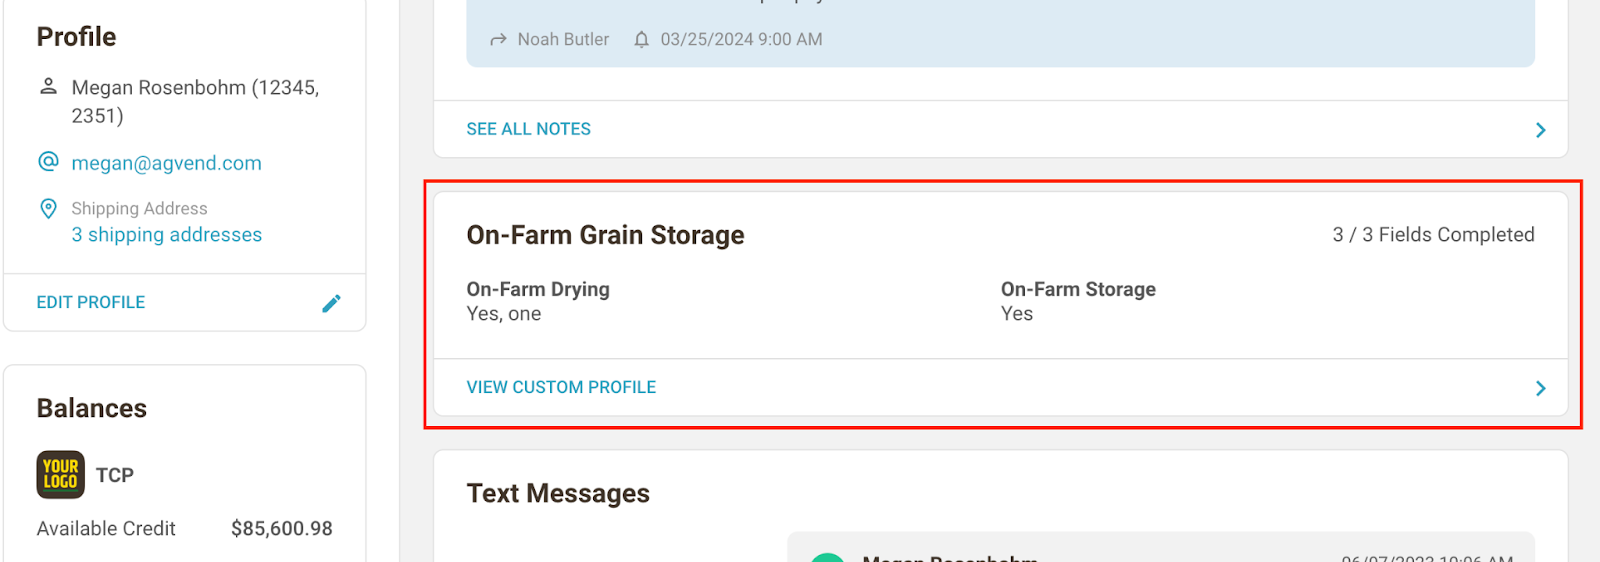Click the pencil edit profile icon

point(331,303)
